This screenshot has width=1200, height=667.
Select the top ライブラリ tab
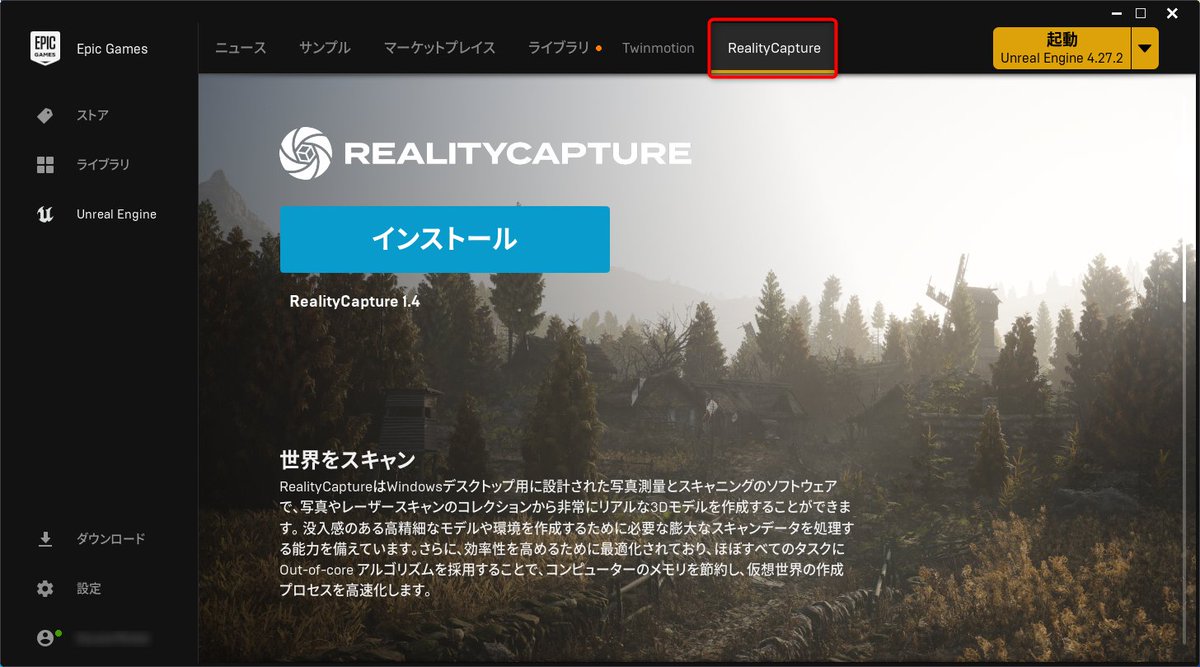[559, 48]
